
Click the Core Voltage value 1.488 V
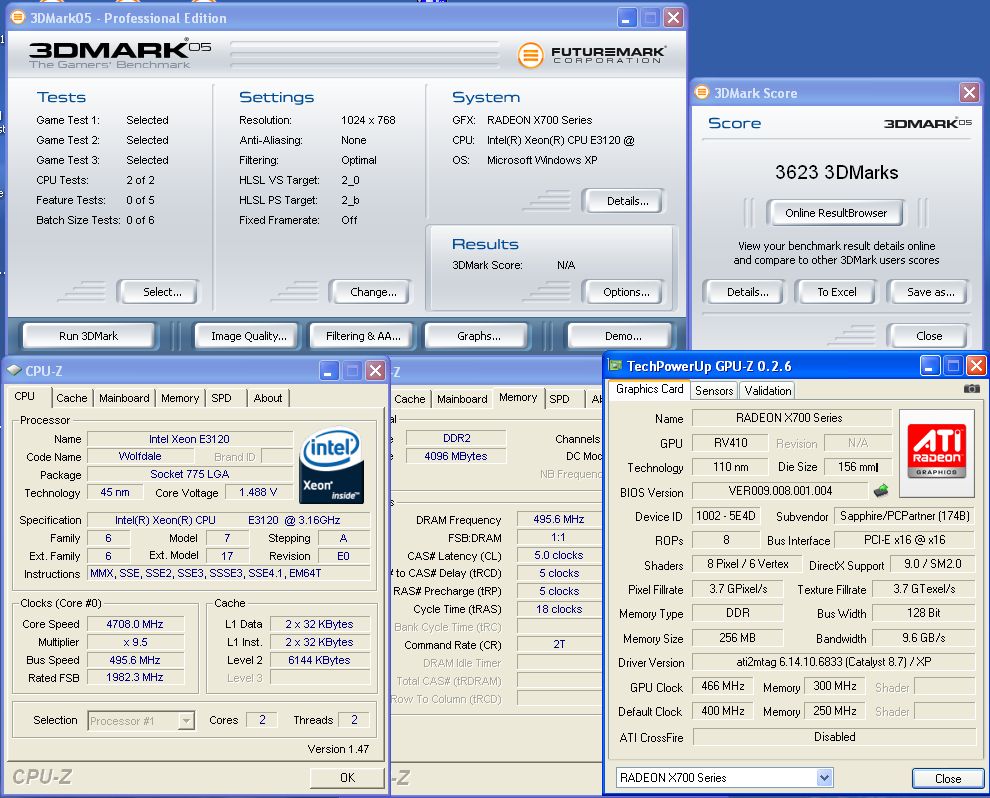(x=258, y=492)
